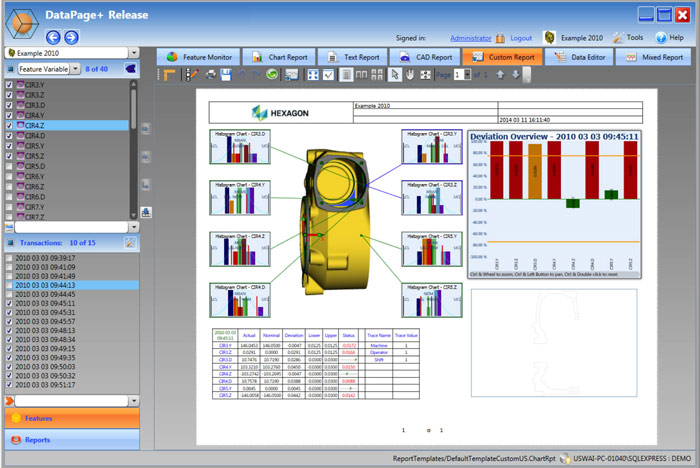Click the checkmark toolbar icon

tap(329, 75)
